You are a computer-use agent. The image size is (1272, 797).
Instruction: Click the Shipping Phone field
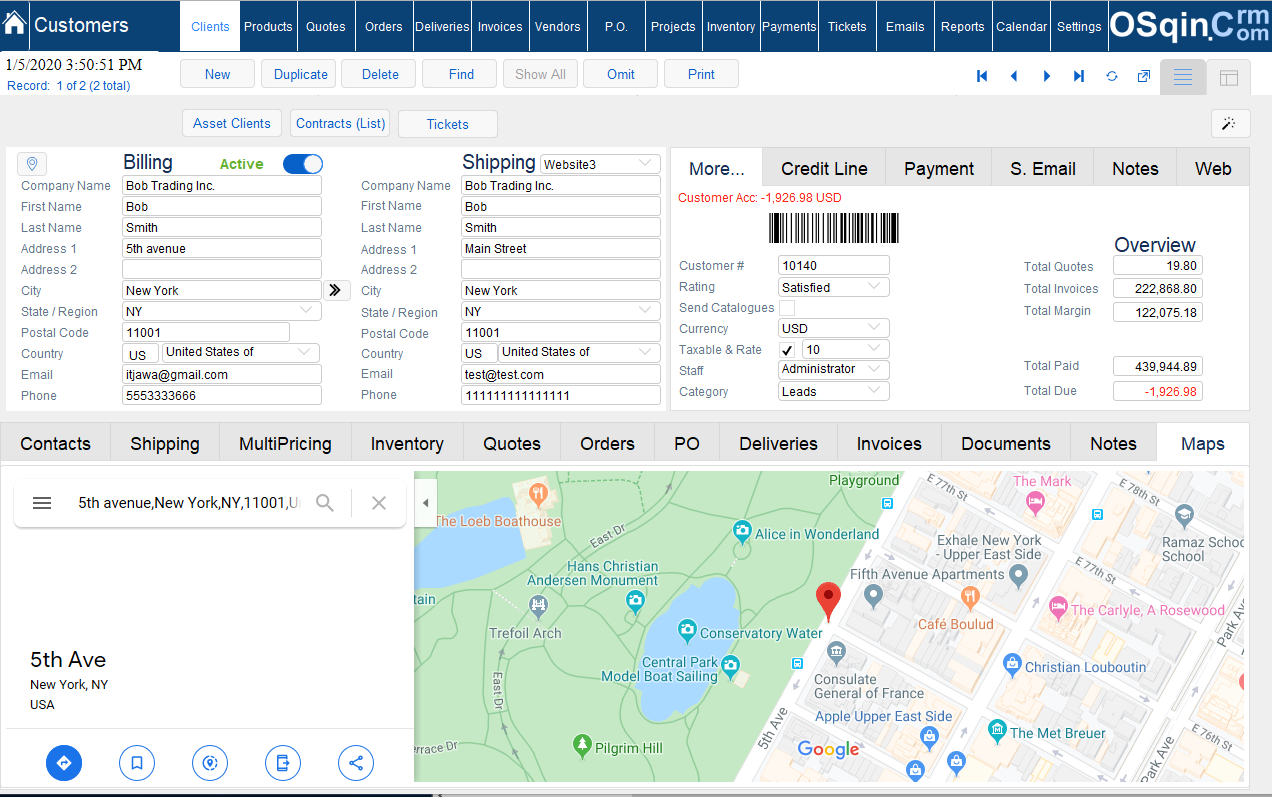click(x=561, y=395)
